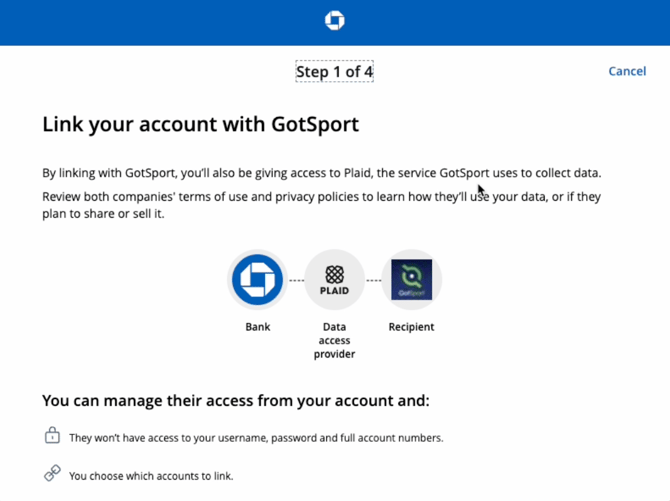The width and height of the screenshot is (670, 501).
Task: Click the padlock icon
Action: (52, 436)
